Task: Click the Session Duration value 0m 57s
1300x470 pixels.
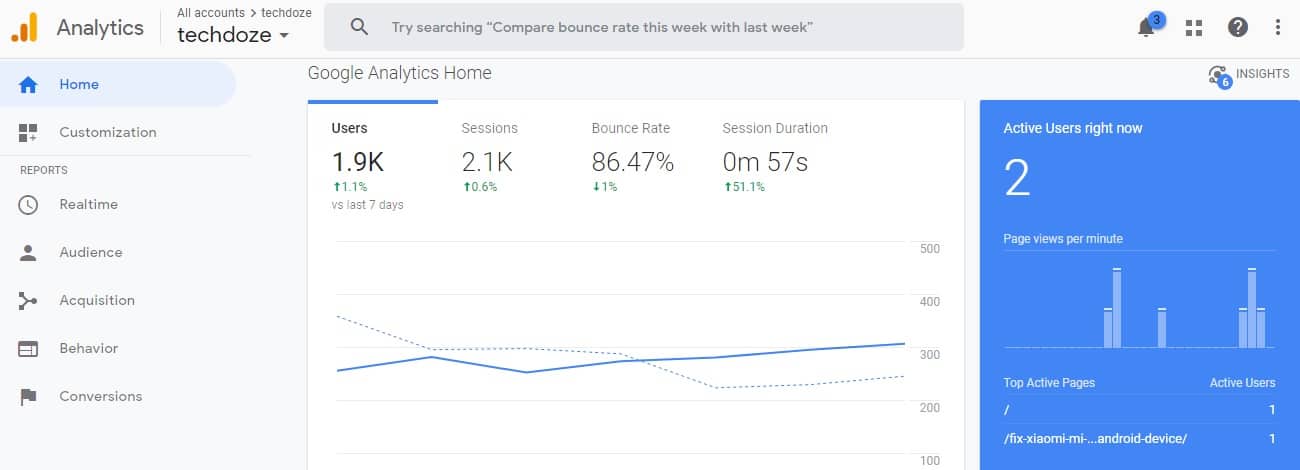Action: click(765, 162)
